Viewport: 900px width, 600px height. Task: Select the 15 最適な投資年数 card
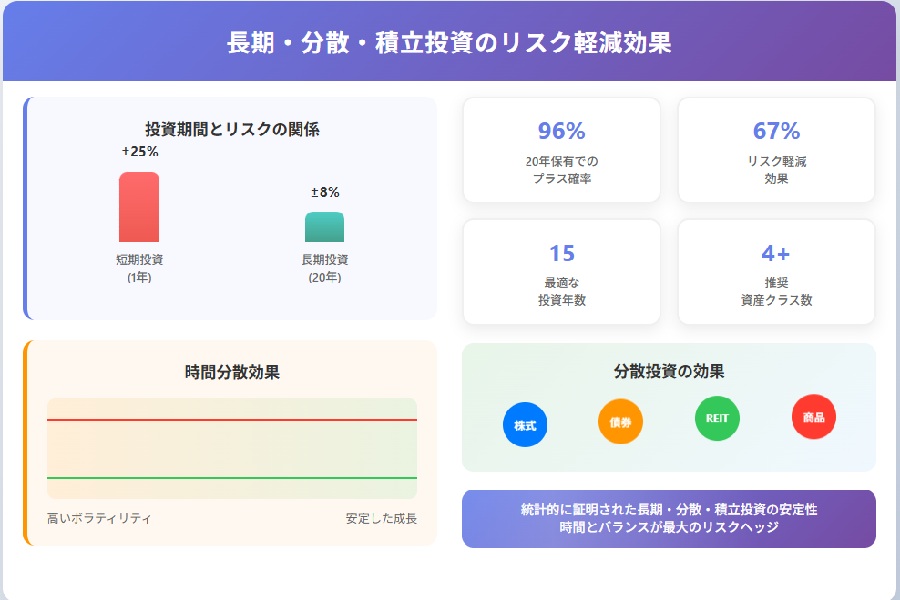click(561, 272)
